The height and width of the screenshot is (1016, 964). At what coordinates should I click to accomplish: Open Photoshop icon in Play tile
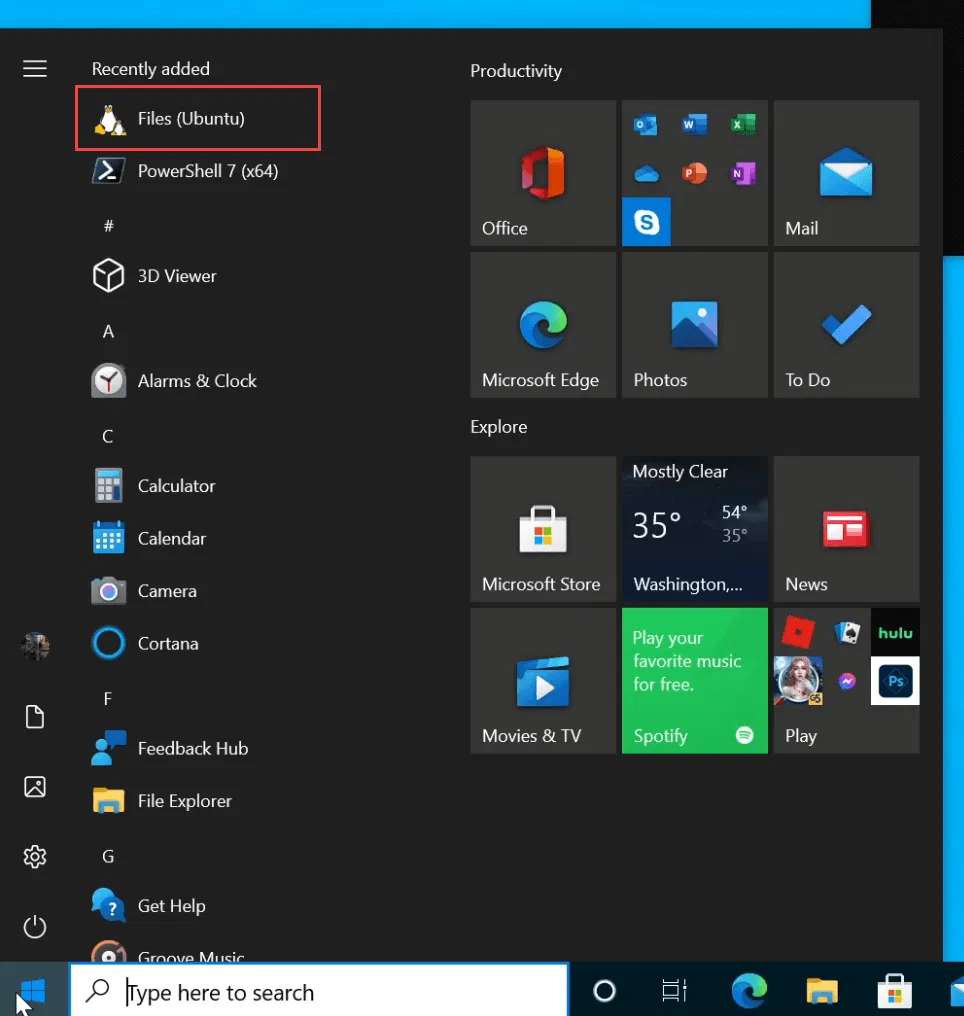pos(895,680)
